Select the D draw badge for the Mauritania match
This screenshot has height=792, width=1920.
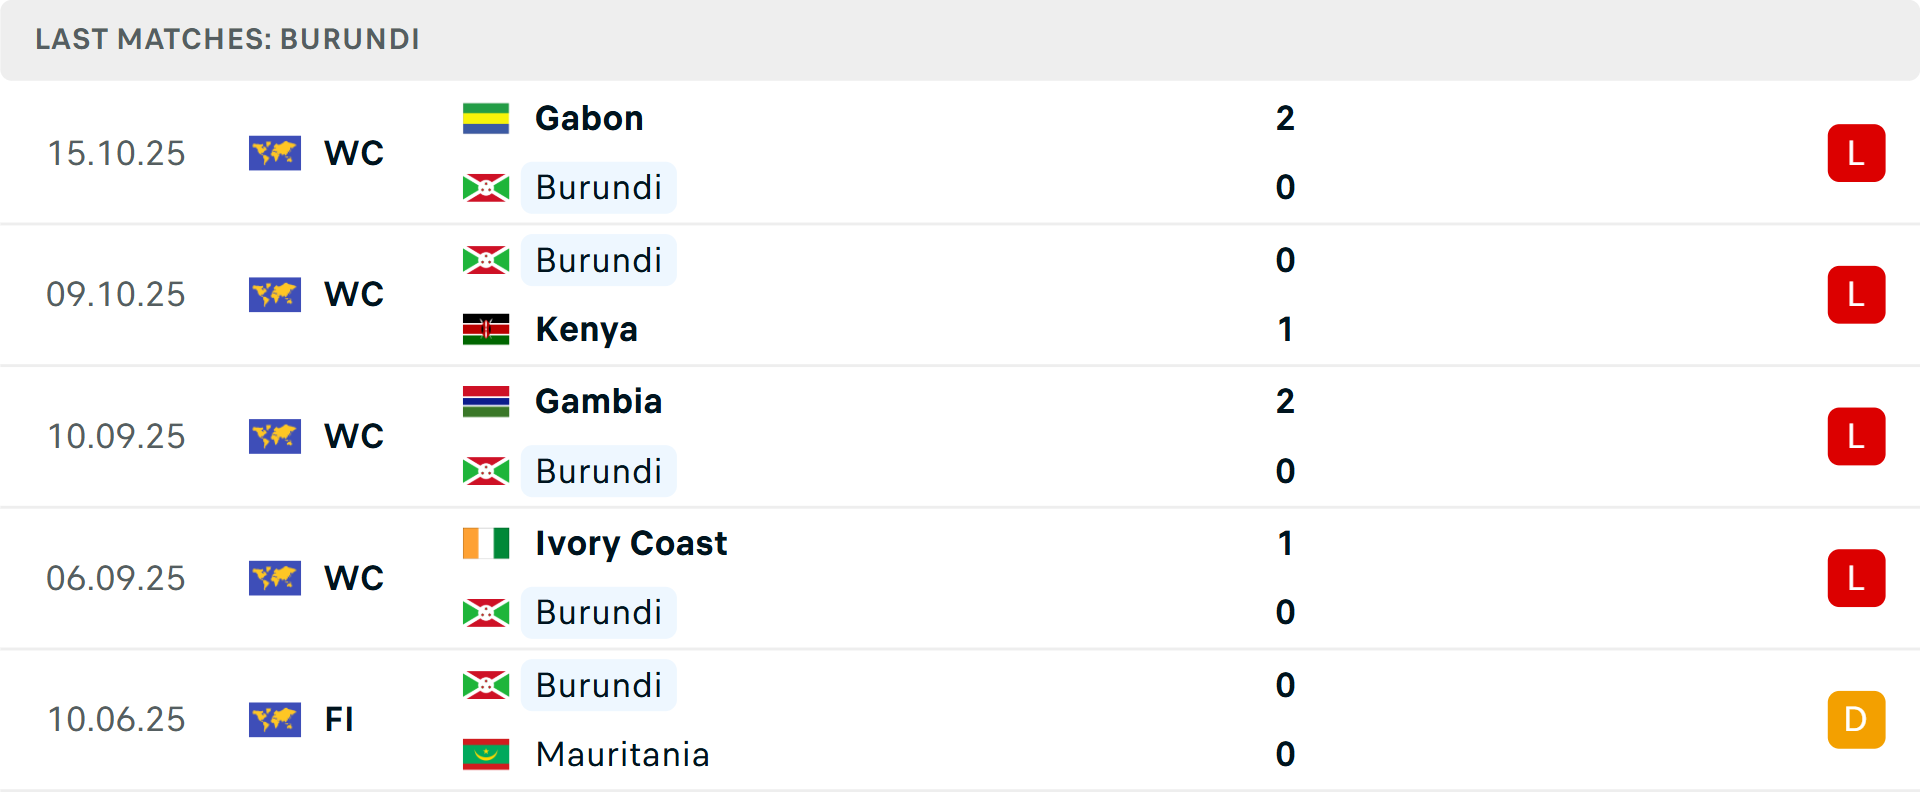tap(1856, 719)
